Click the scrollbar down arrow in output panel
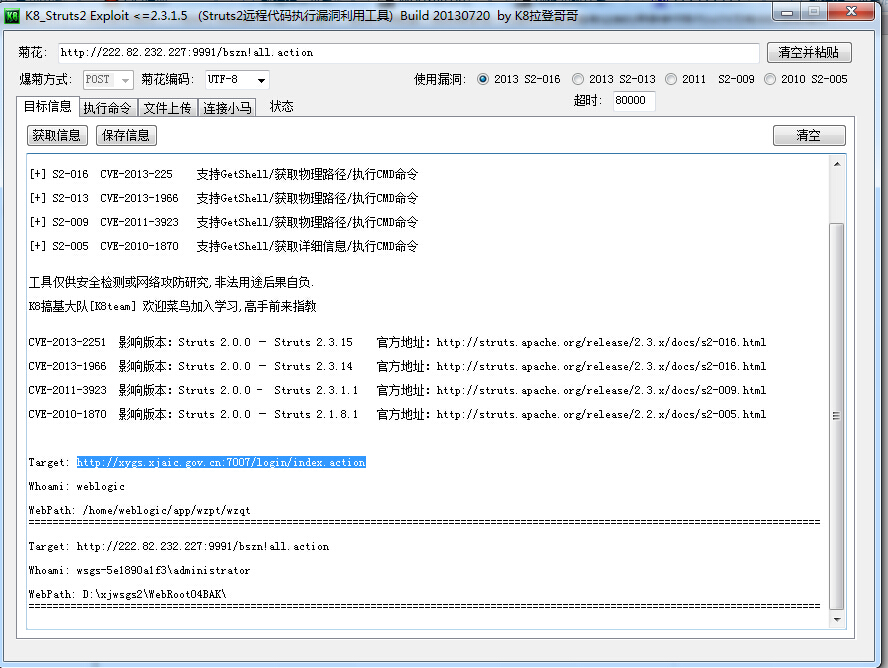The image size is (888, 668). click(837, 619)
